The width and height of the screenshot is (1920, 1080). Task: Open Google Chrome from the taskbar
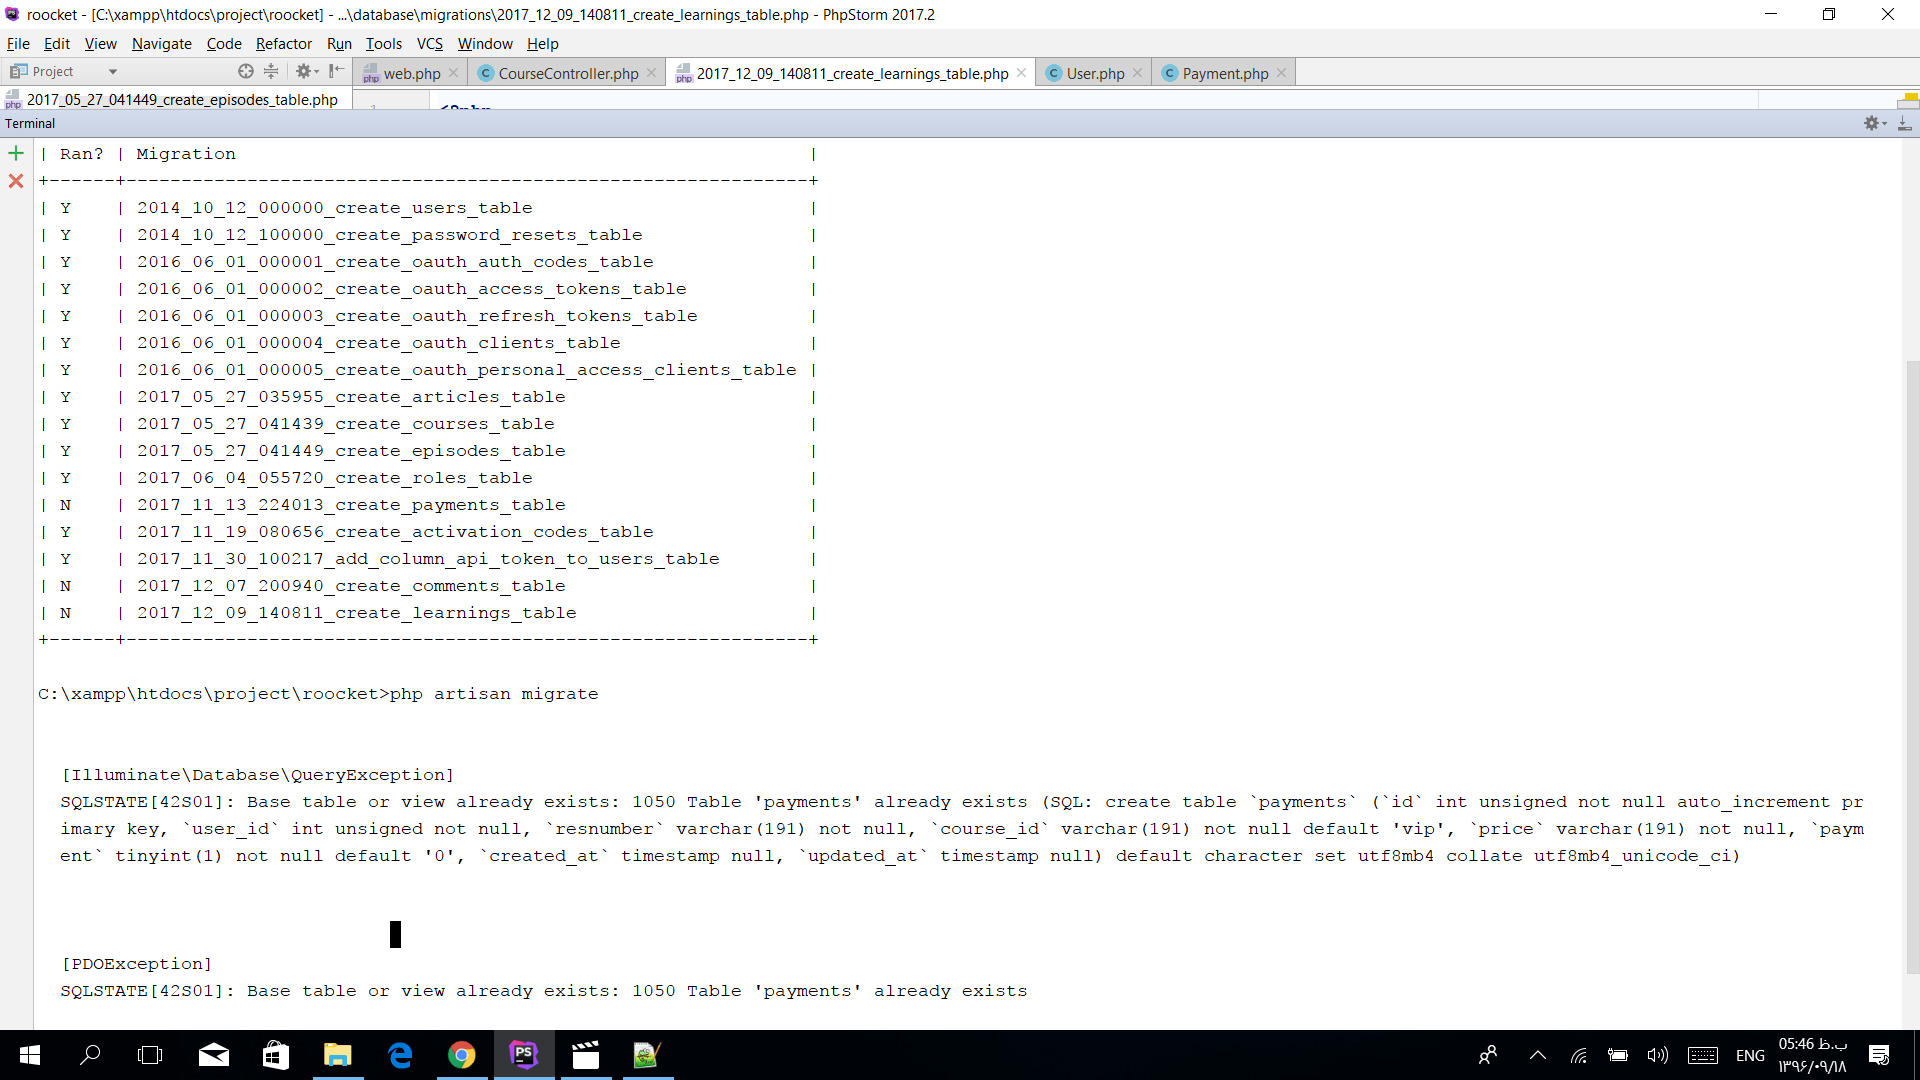pyautogui.click(x=461, y=1055)
